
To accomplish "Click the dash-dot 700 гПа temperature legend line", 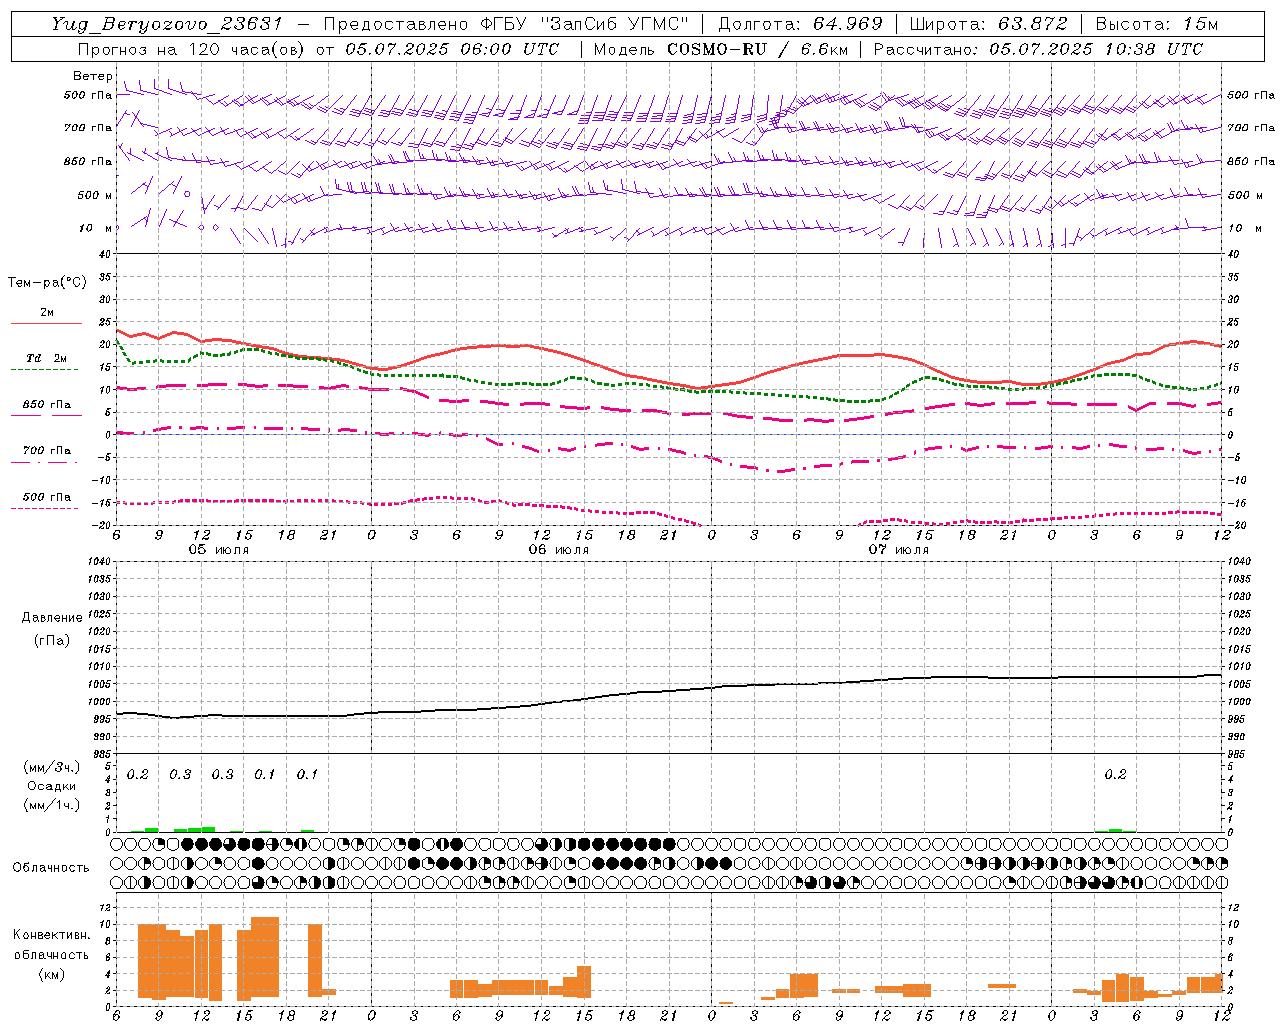I will [x=44, y=462].
